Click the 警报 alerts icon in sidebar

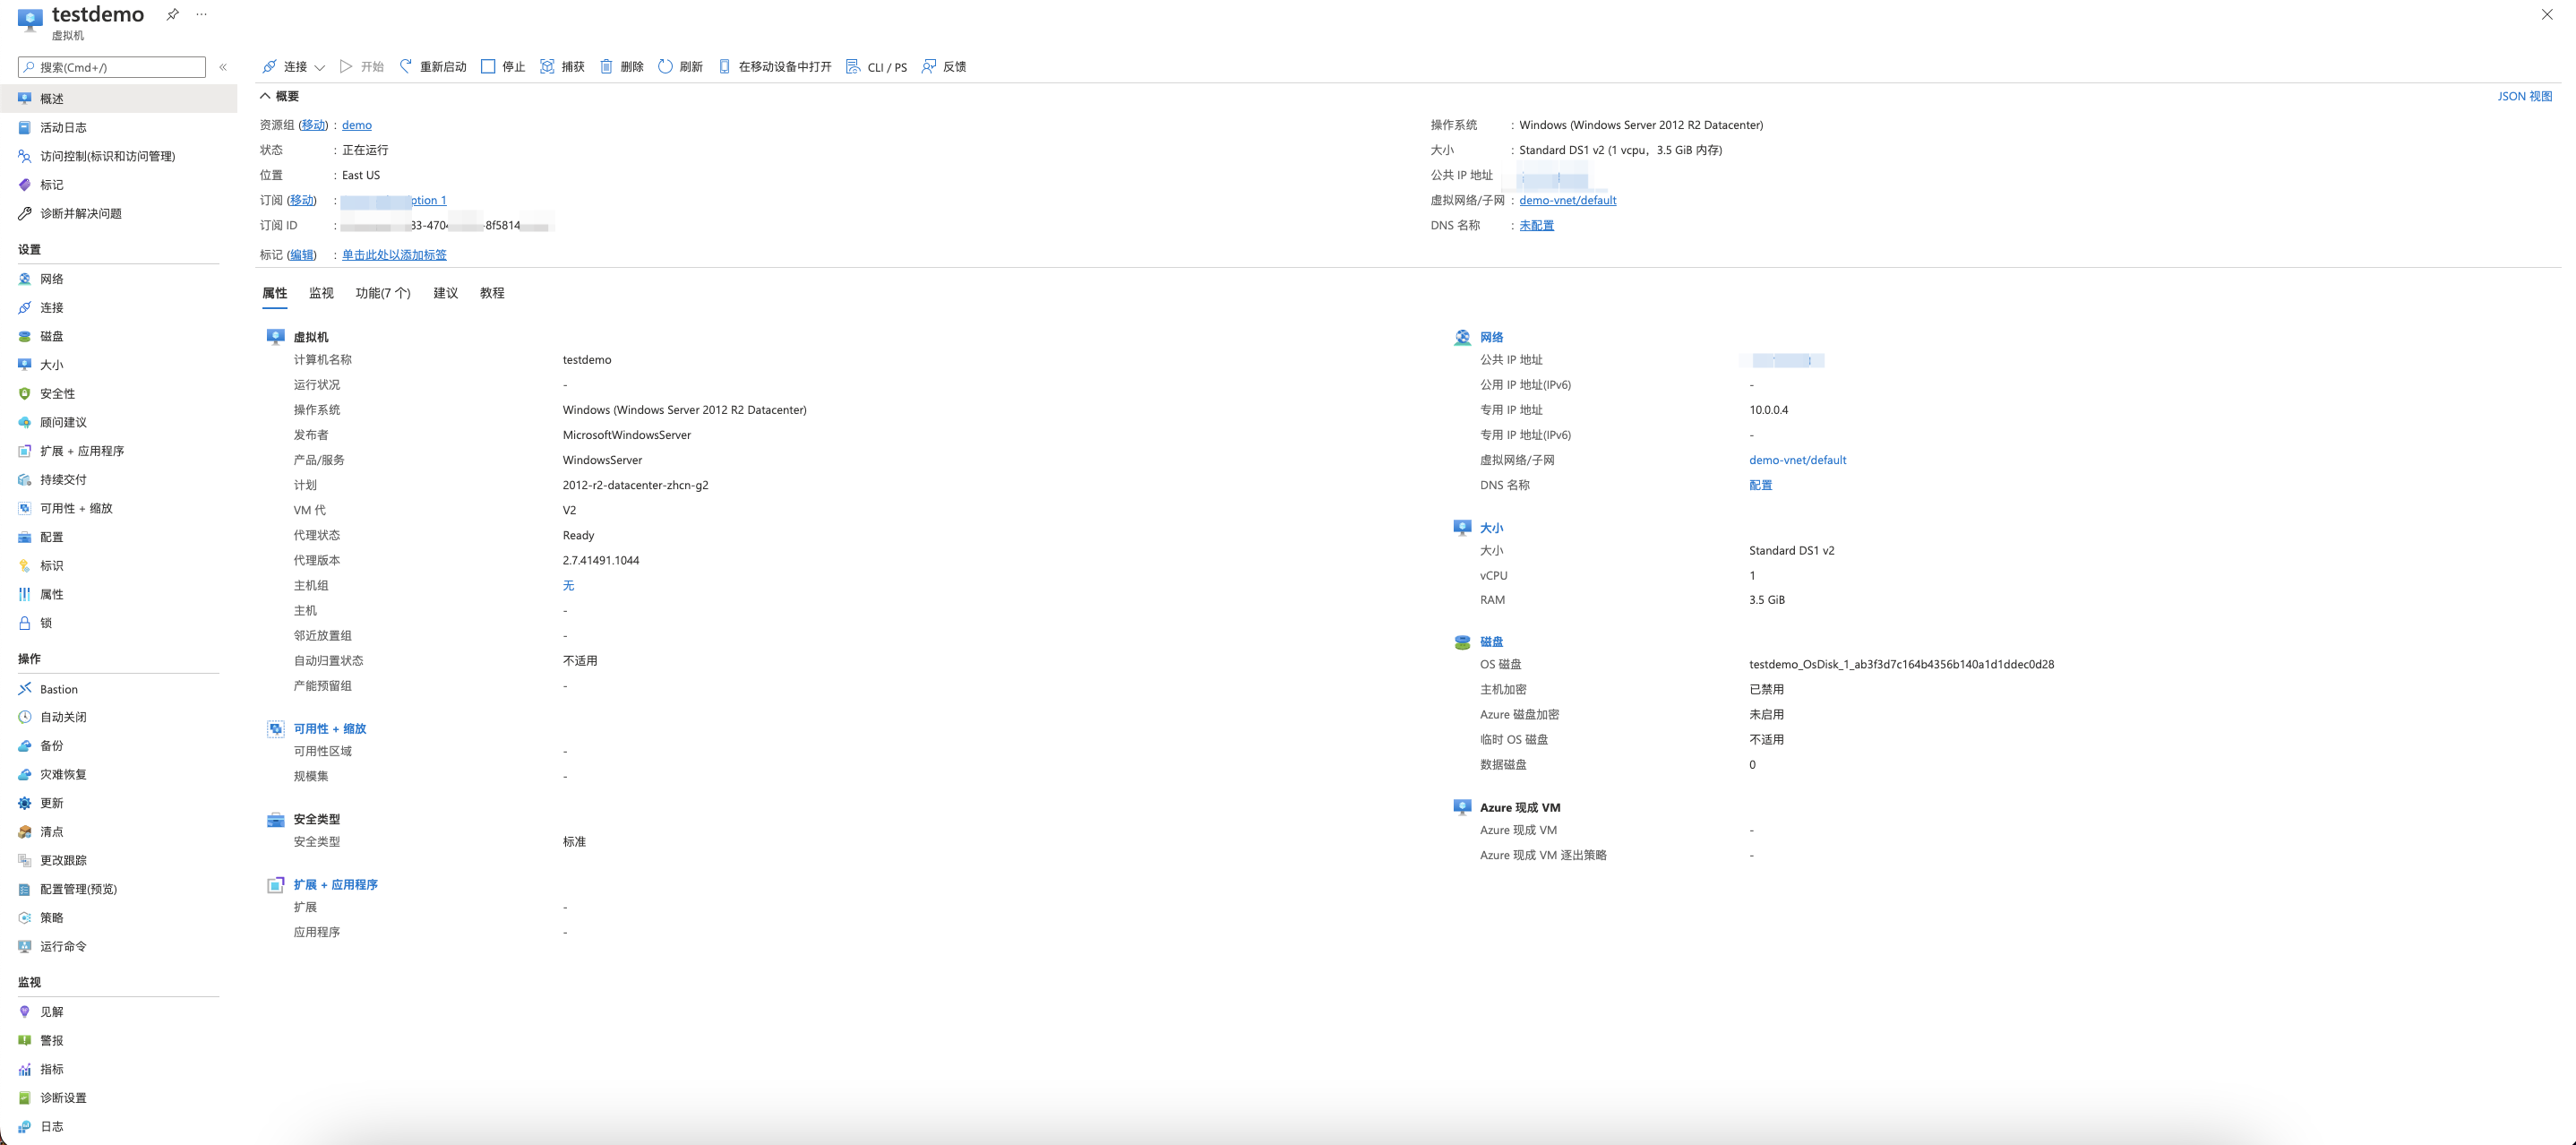[x=25, y=1040]
